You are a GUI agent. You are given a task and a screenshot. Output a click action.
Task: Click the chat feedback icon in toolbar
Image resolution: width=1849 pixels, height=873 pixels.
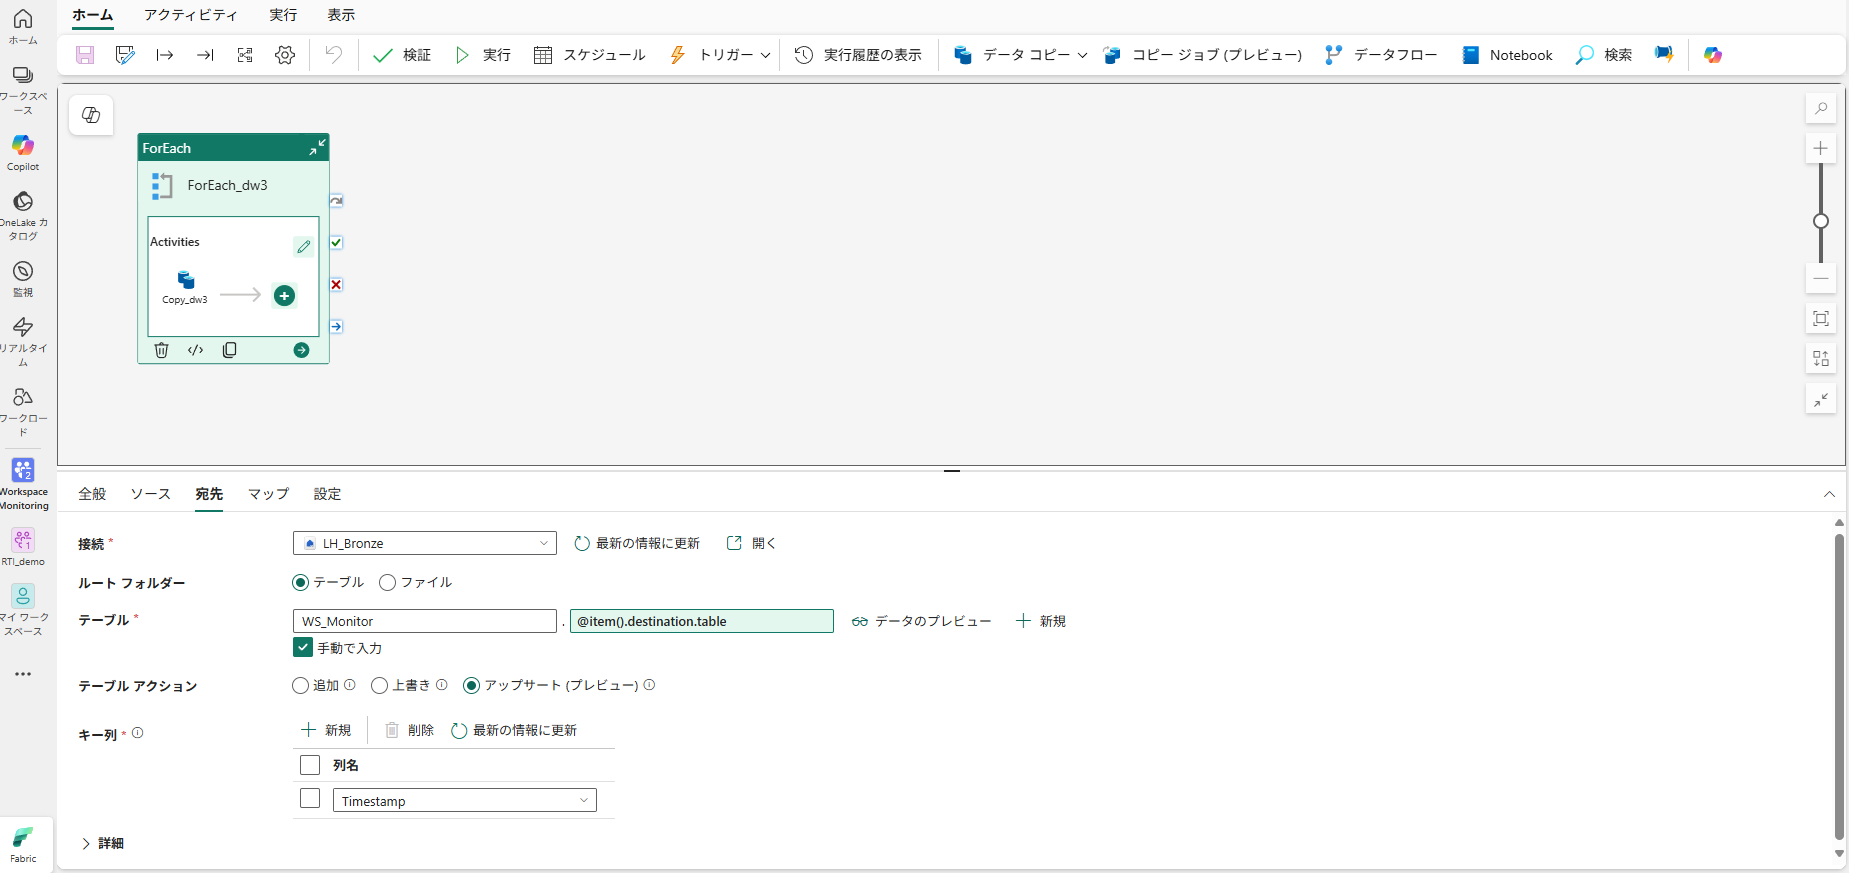coord(1664,55)
